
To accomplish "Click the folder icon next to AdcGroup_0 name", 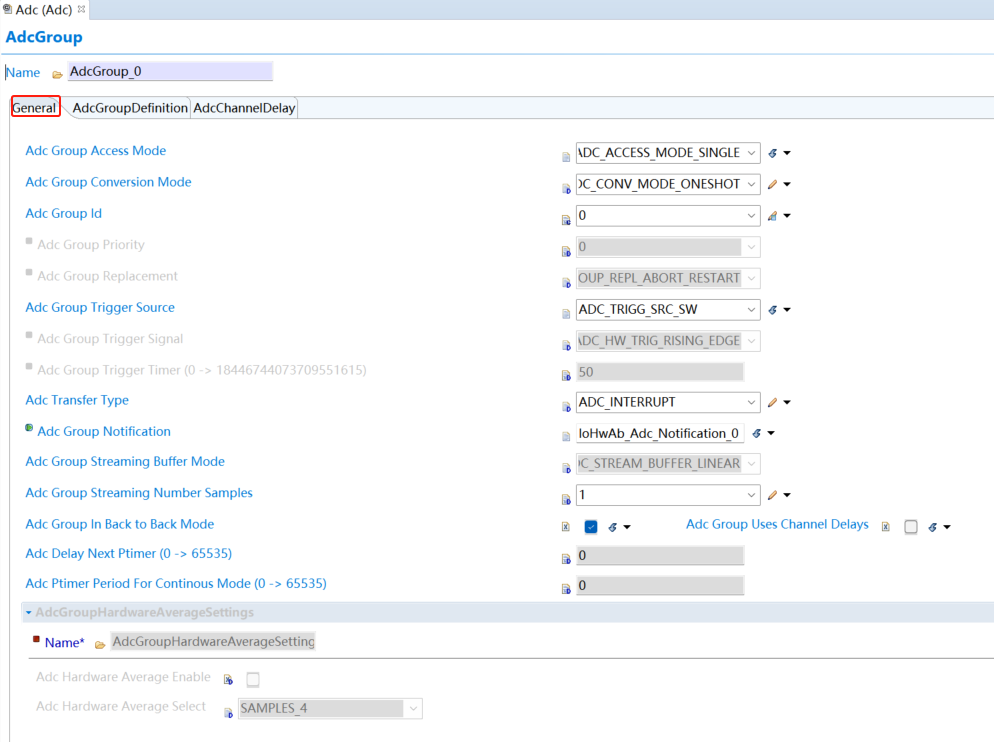I will click(57, 74).
